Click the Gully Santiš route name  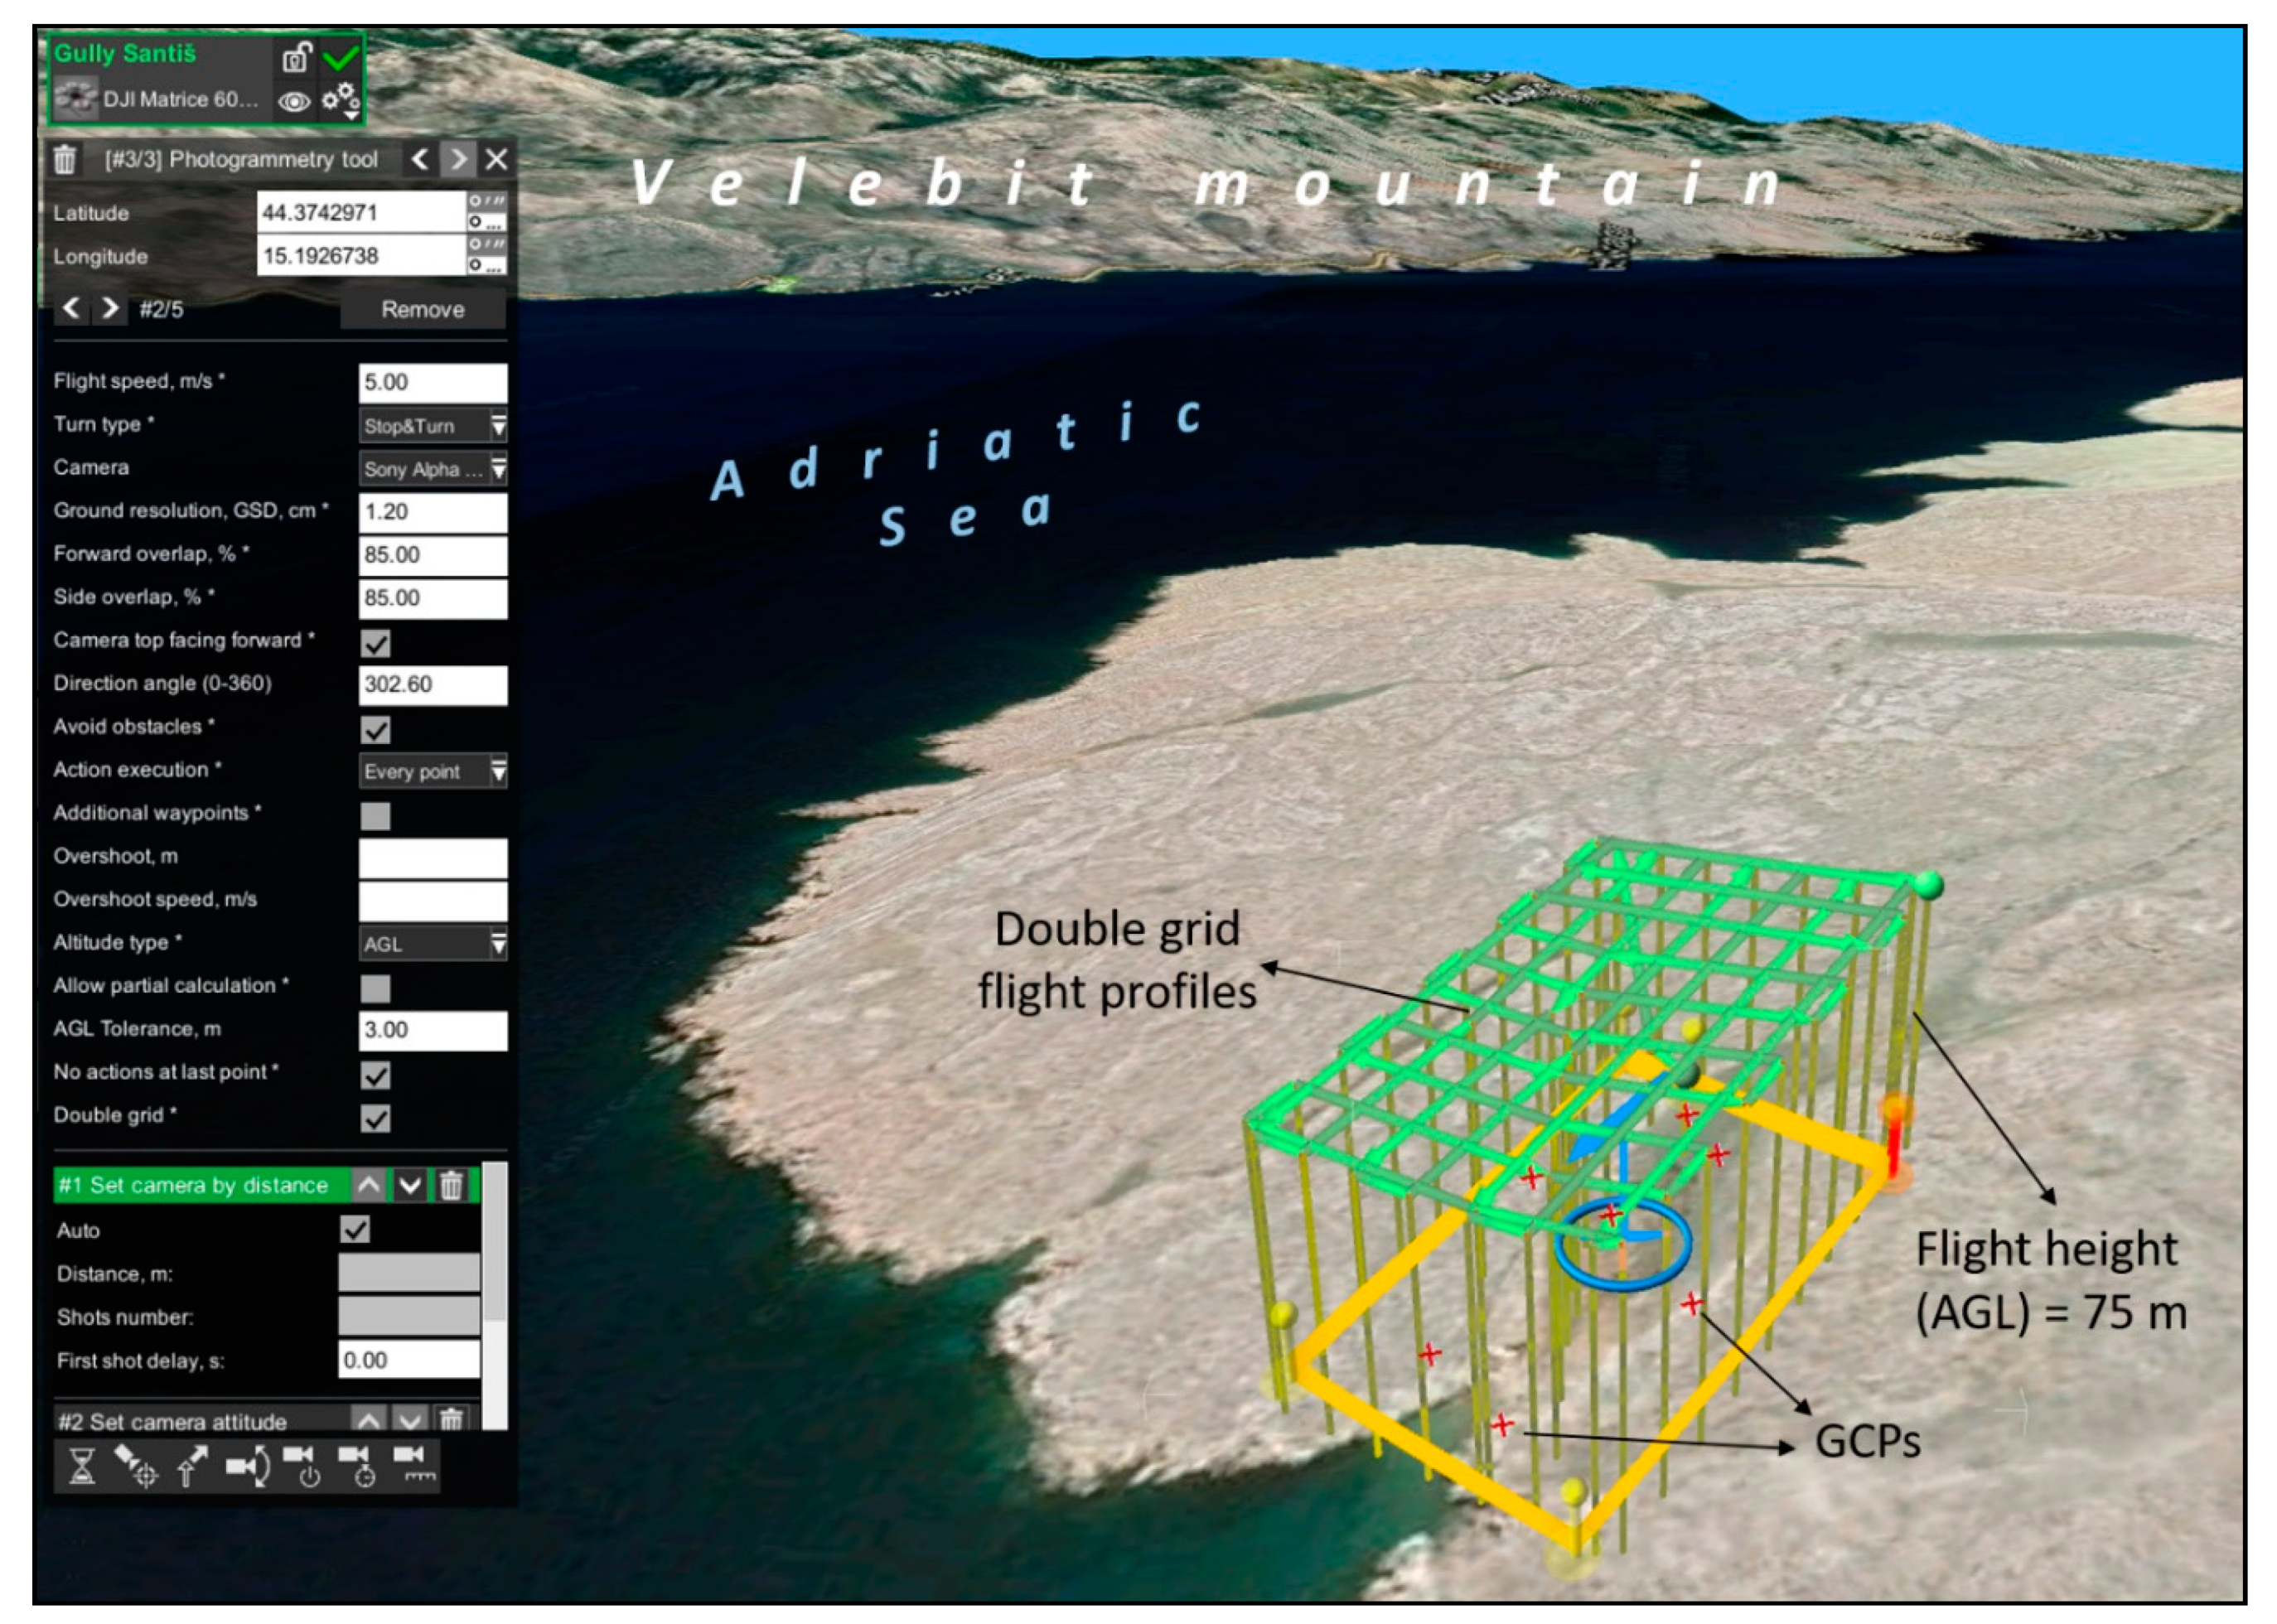tap(125, 53)
